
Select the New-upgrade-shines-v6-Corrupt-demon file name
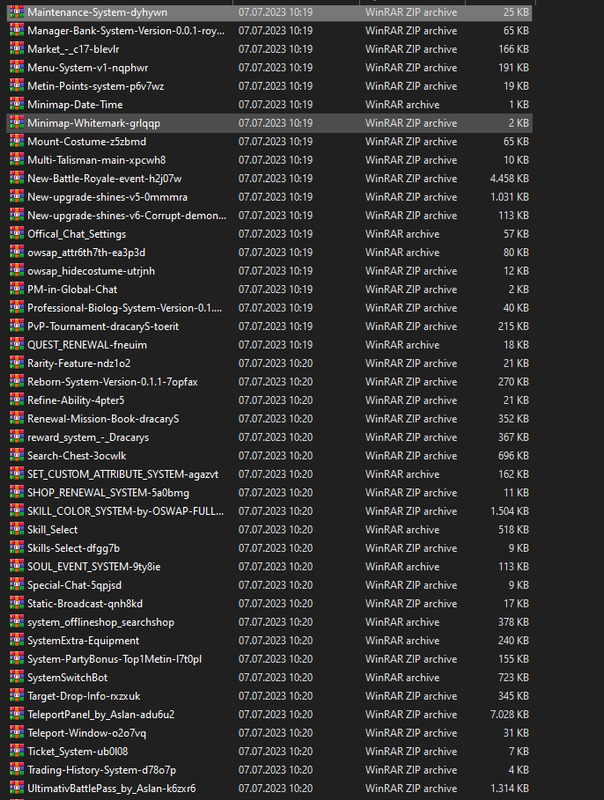[127, 215]
